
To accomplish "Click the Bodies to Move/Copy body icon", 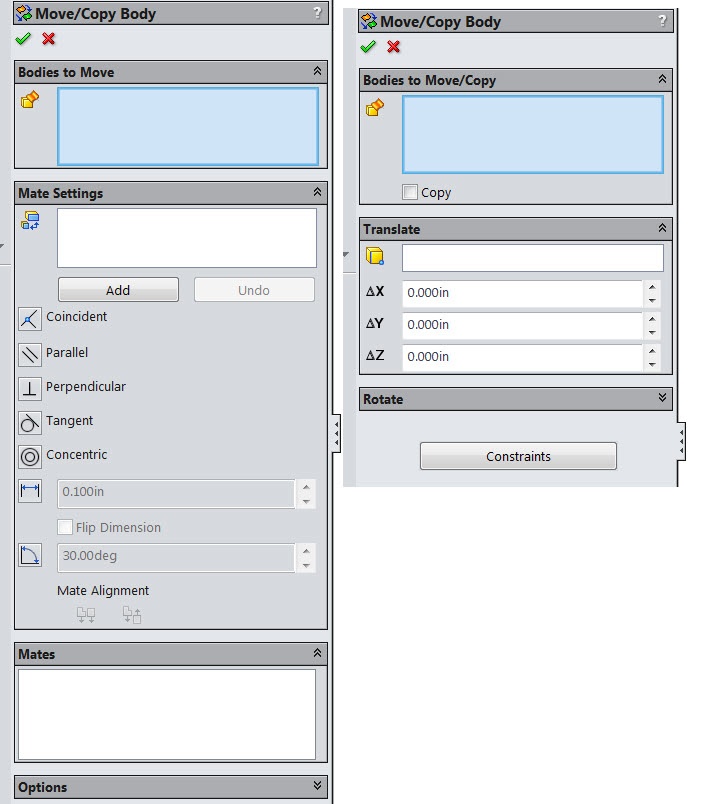I will (x=375, y=108).
